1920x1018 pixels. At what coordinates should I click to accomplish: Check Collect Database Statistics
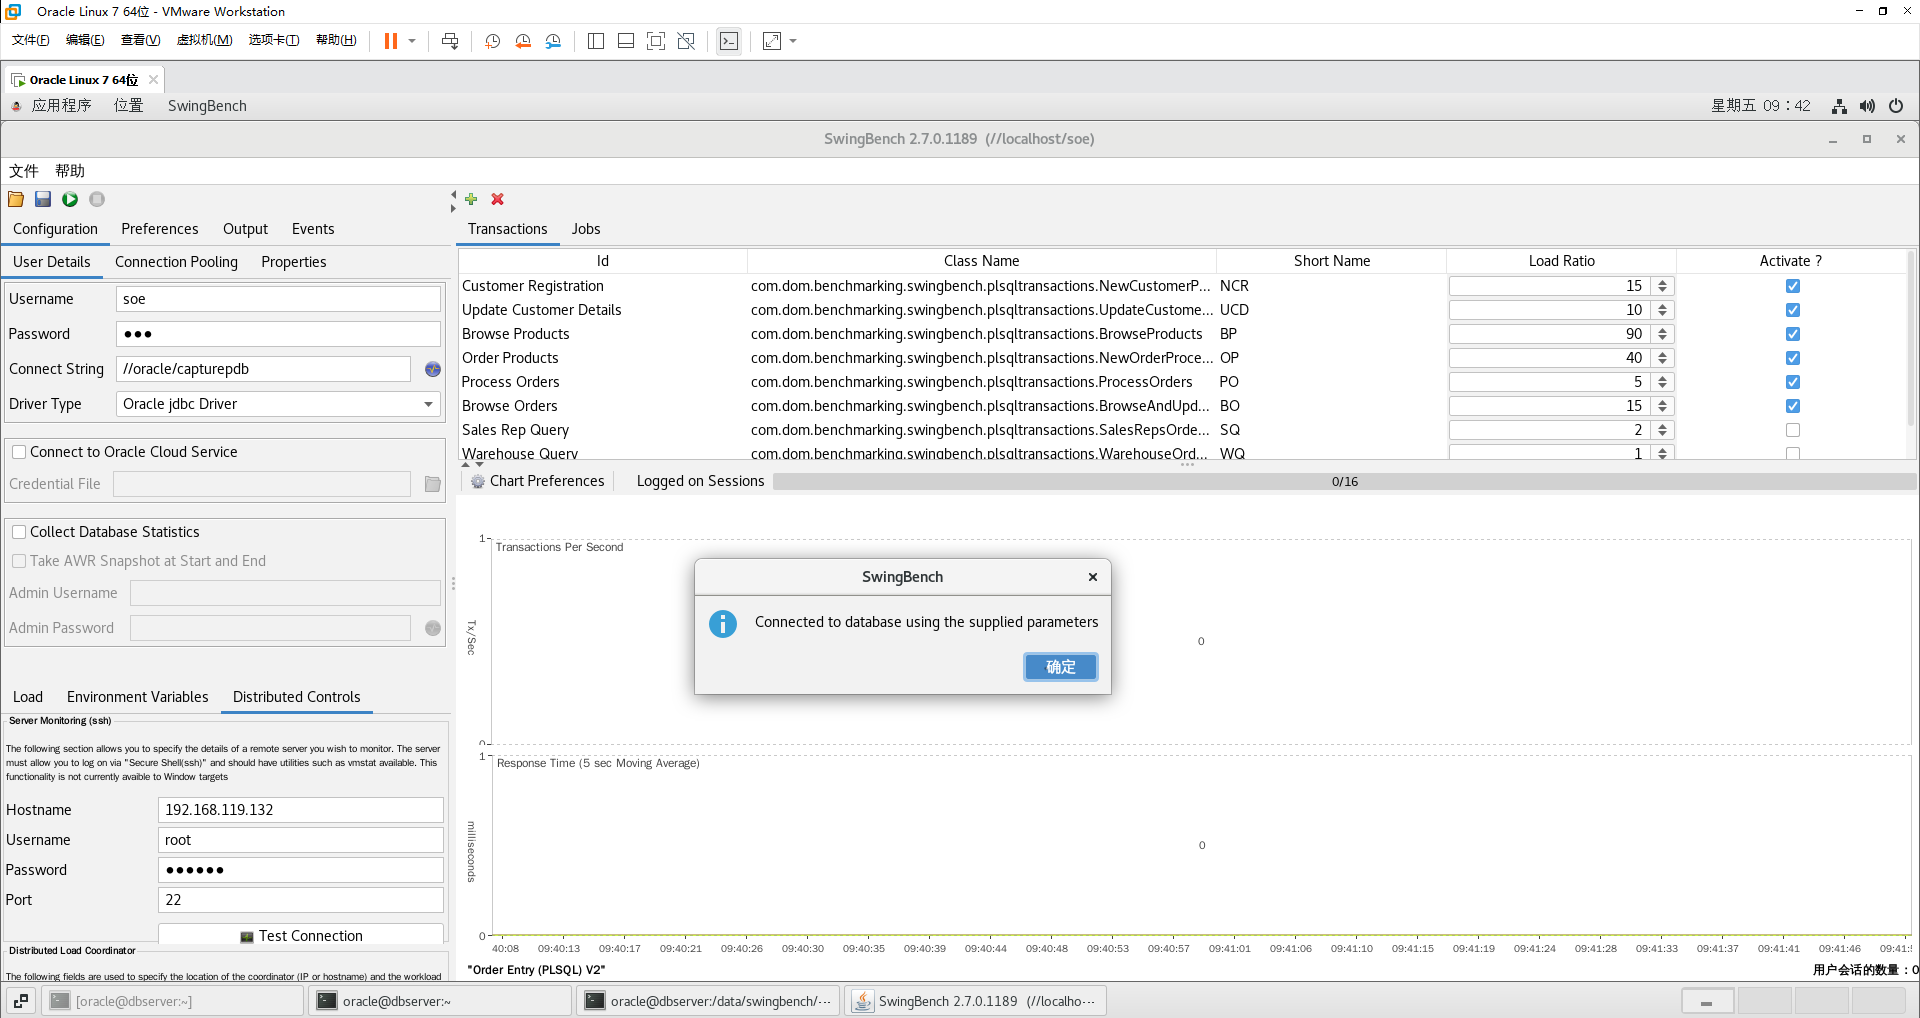(19, 532)
